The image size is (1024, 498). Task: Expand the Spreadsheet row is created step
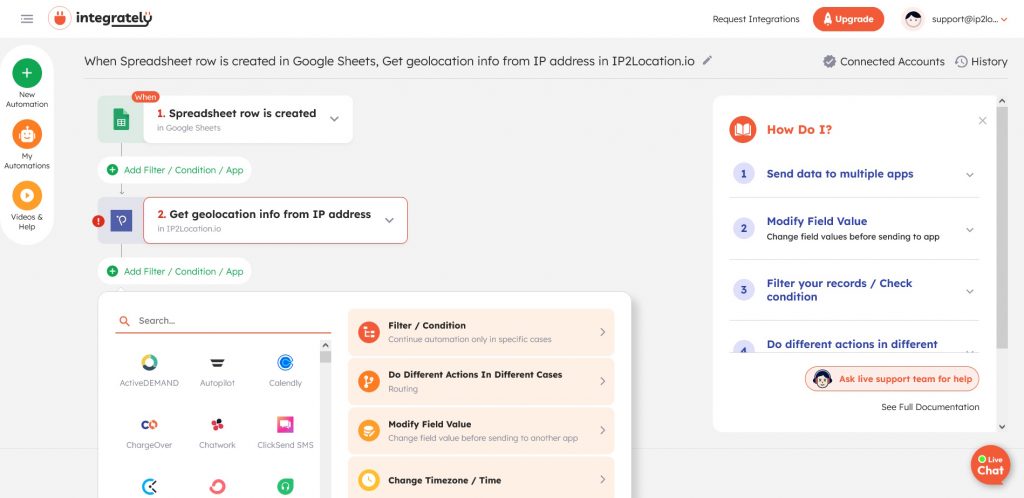(335, 119)
